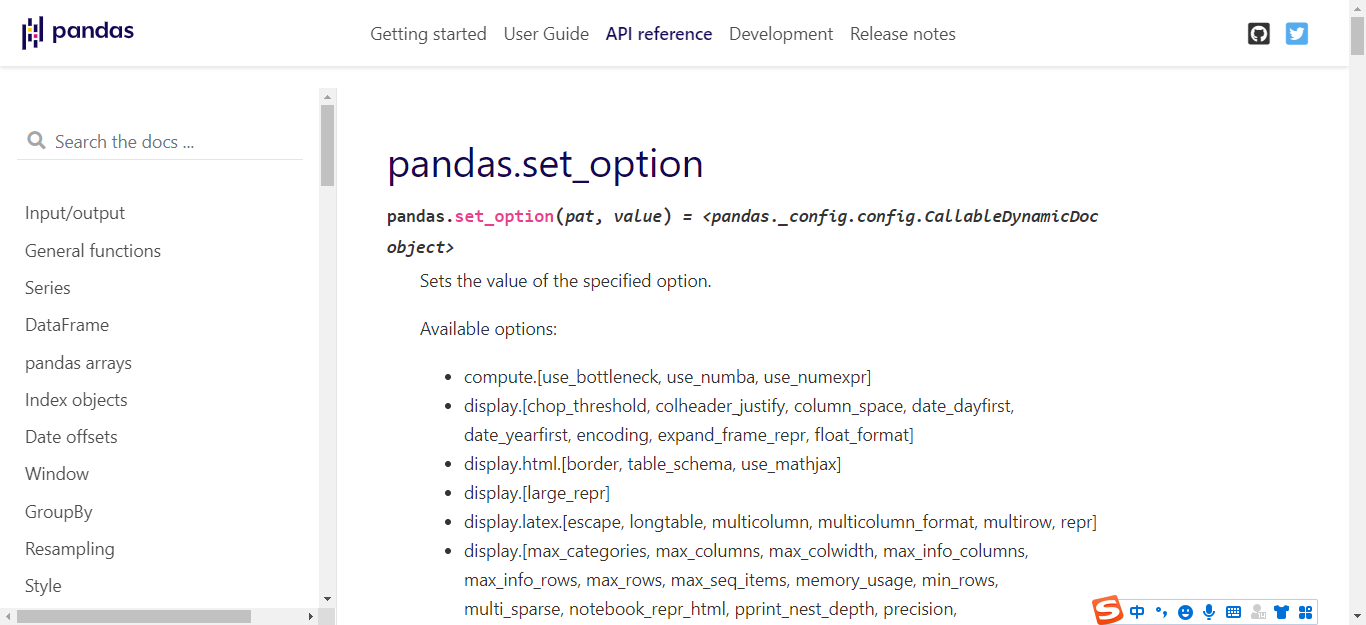The image size is (1366, 625).
Task: Open the IME toolbox grid icon
Action: point(1305,612)
